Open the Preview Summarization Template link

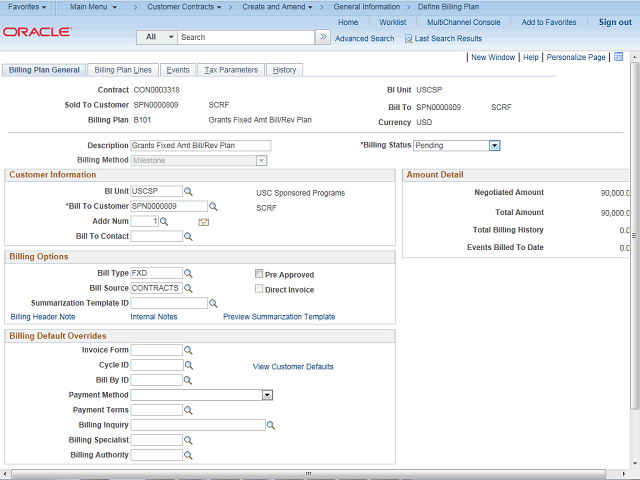click(x=279, y=317)
